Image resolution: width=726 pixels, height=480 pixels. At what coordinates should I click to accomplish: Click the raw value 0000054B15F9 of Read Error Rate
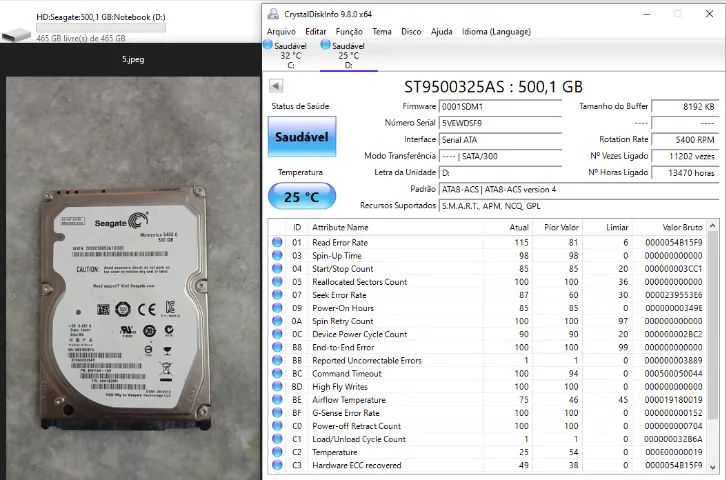(x=674, y=242)
